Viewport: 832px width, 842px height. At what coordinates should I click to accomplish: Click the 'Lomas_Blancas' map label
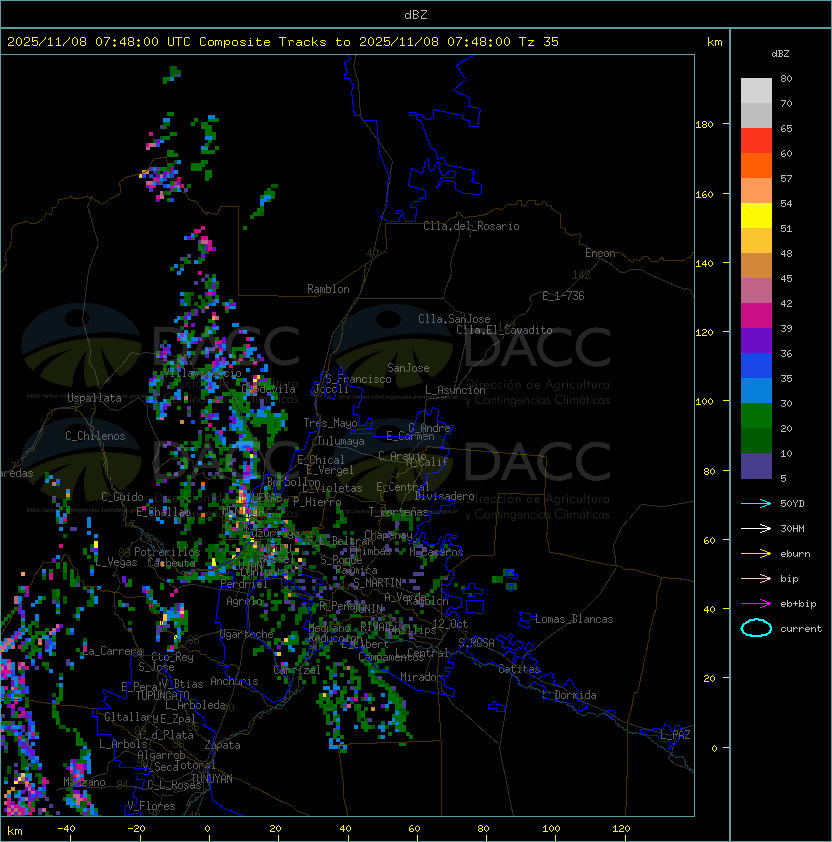pos(574,619)
